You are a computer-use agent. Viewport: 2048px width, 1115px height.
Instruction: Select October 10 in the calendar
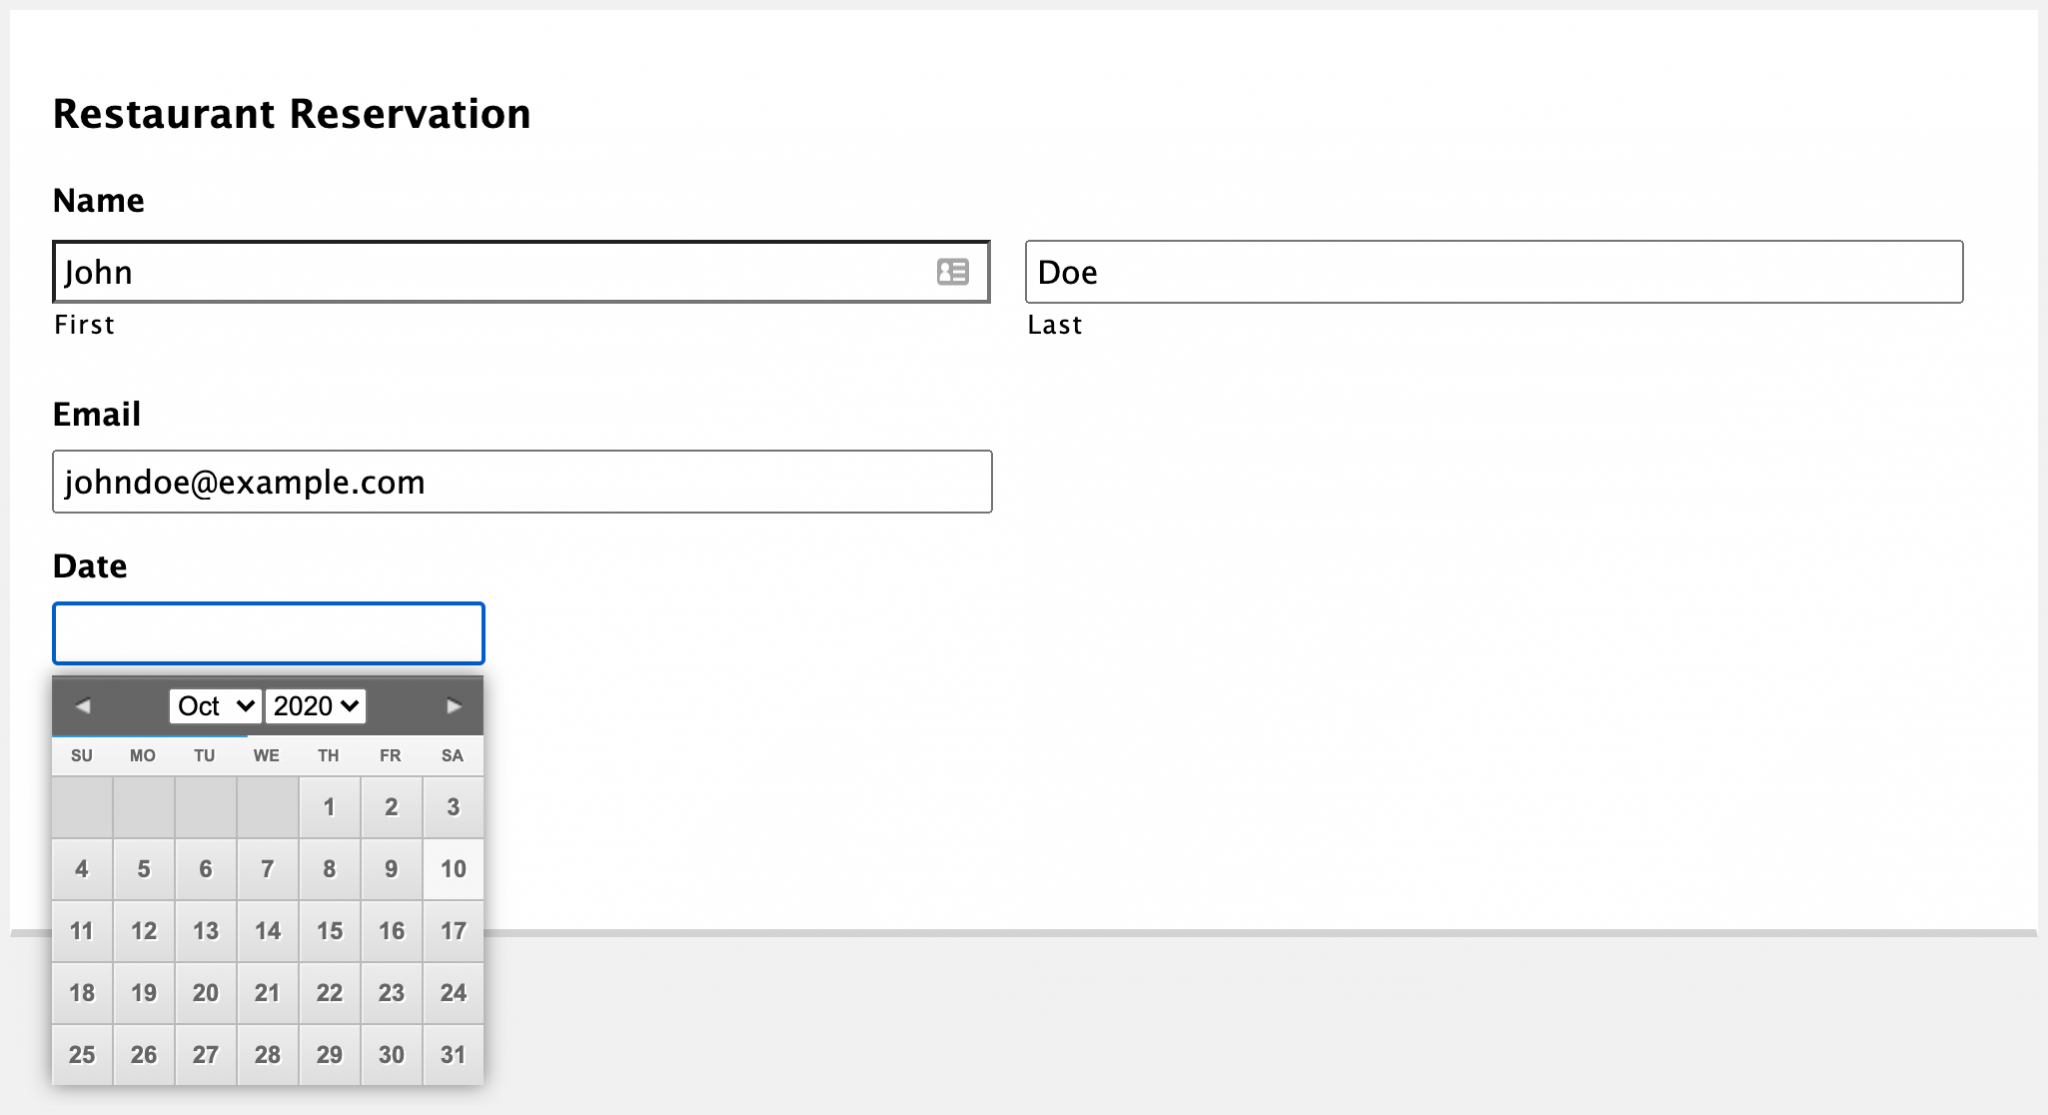pyautogui.click(x=453, y=869)
